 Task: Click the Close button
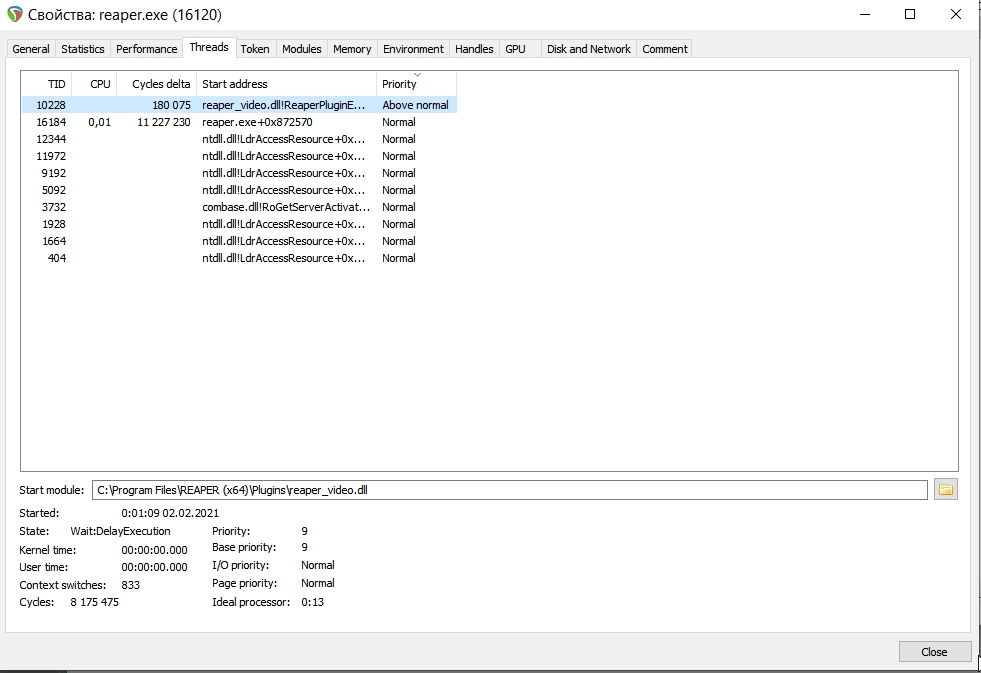tap(934, 652)
